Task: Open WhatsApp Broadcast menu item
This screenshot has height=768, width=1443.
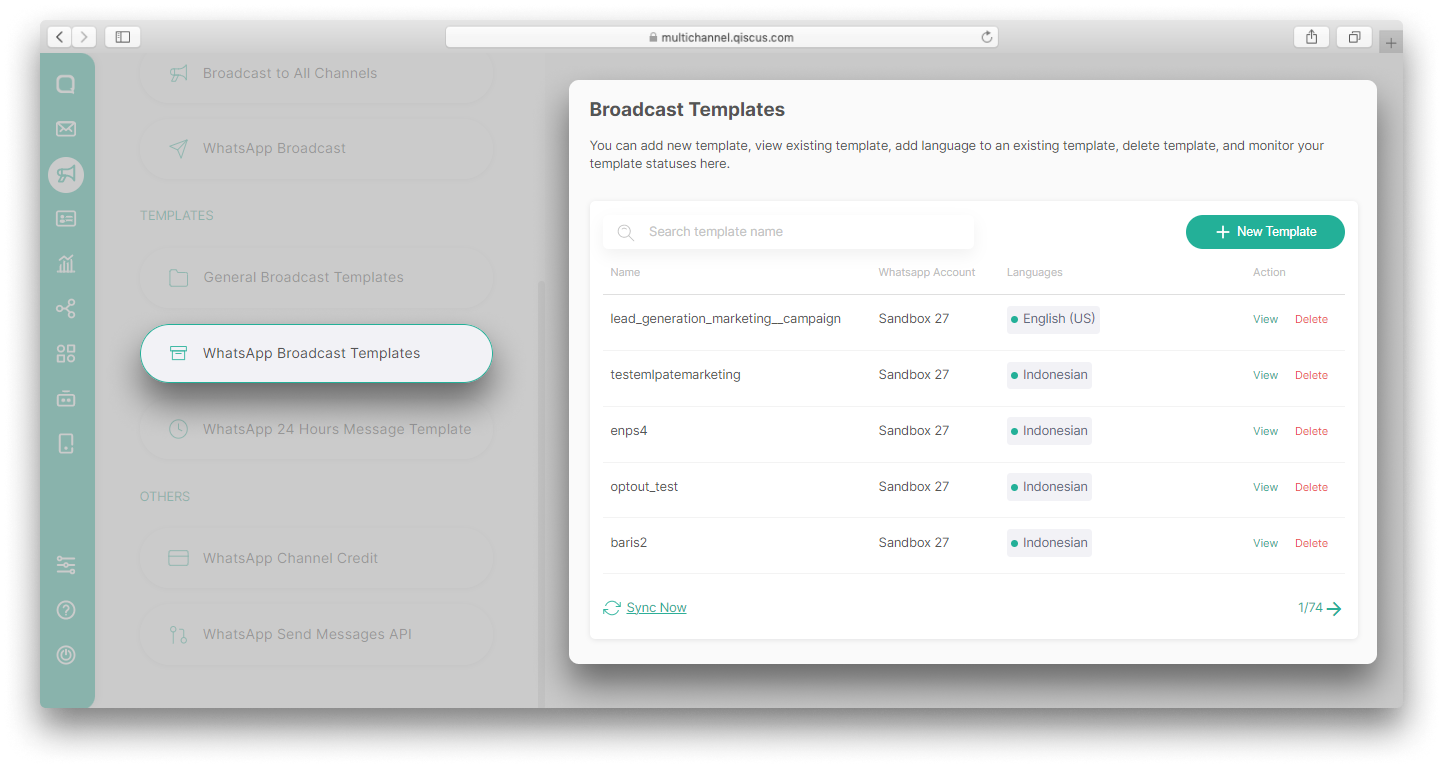Action: (316, 148)
